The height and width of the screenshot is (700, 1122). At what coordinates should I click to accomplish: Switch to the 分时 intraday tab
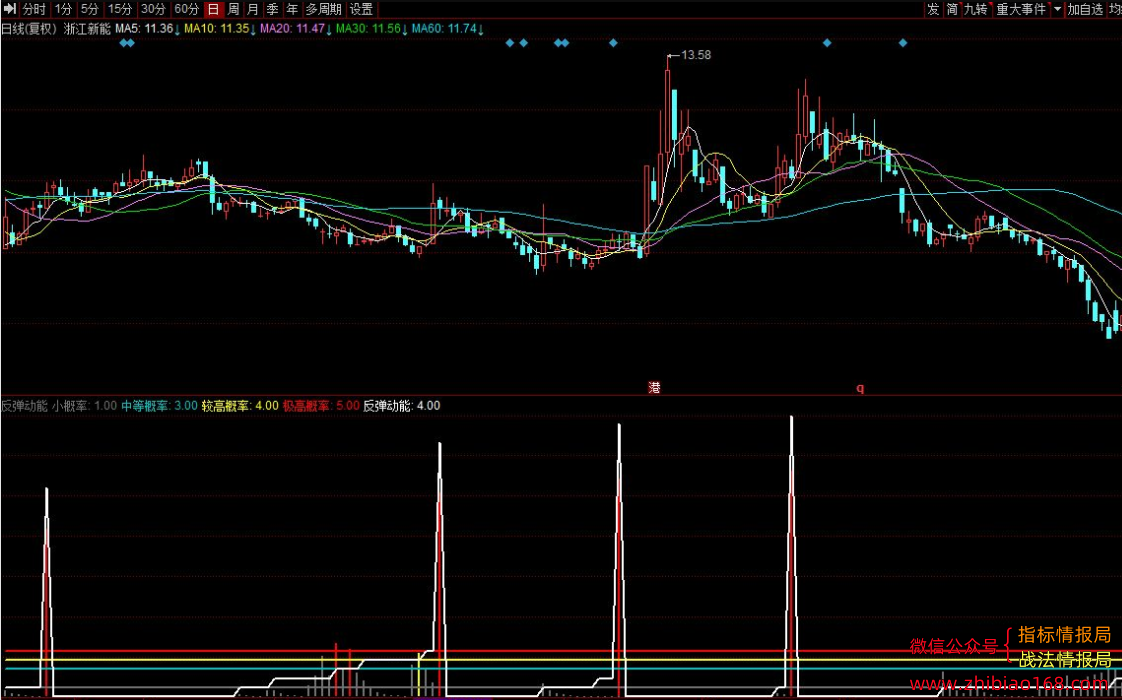[x=34, y=9]
